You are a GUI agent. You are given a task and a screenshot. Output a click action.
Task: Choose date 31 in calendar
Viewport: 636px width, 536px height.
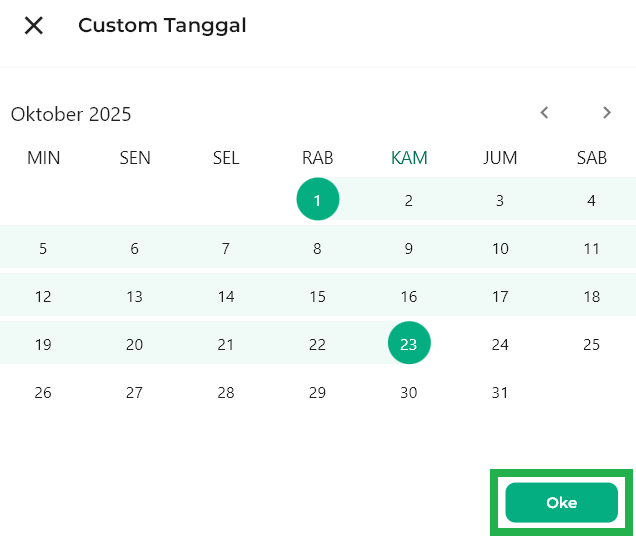(x=500, y=393)
